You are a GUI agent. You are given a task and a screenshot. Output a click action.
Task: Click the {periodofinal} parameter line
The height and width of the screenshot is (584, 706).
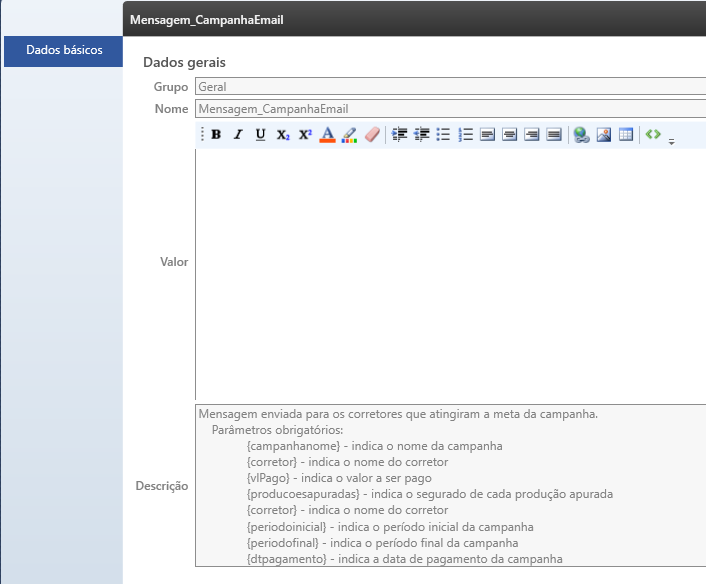tap(382, 543)
